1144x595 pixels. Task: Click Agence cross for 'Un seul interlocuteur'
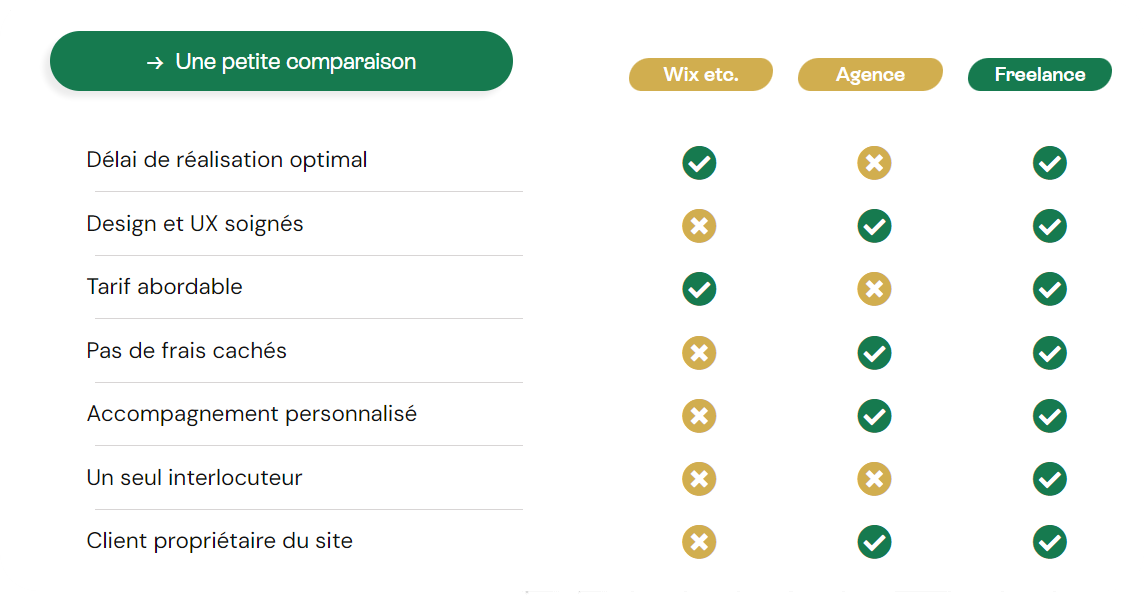coord(874,479)
